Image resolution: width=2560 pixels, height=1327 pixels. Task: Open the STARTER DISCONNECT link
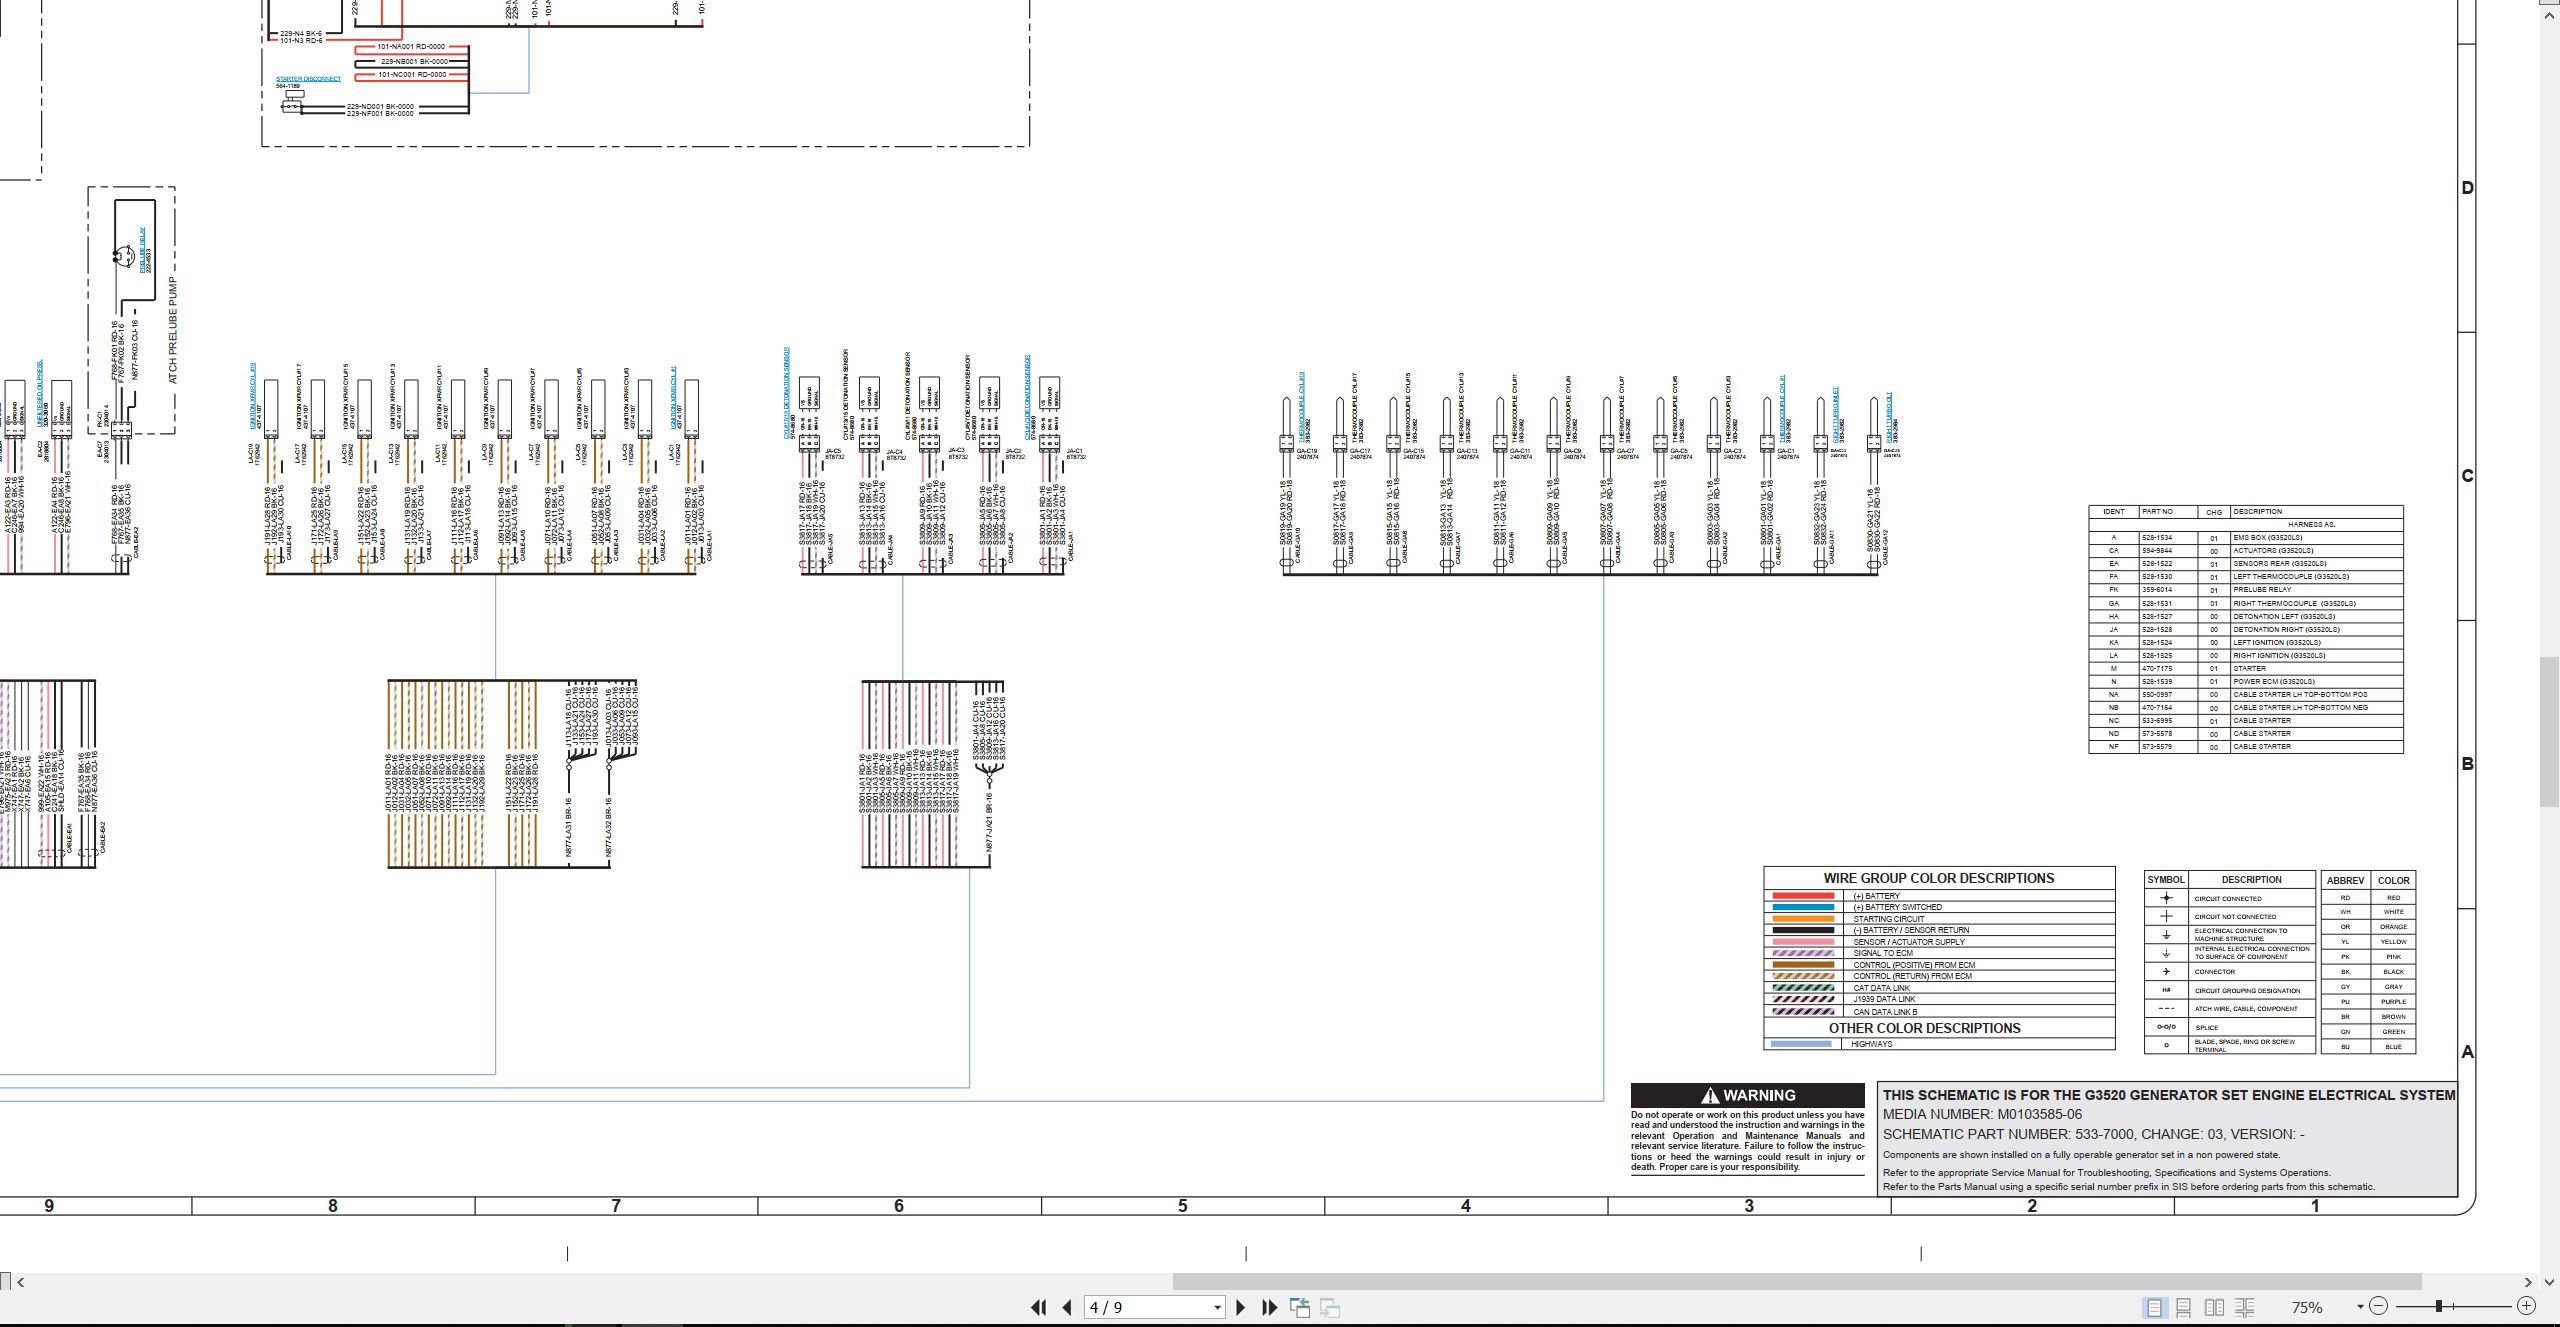point(308,79)
